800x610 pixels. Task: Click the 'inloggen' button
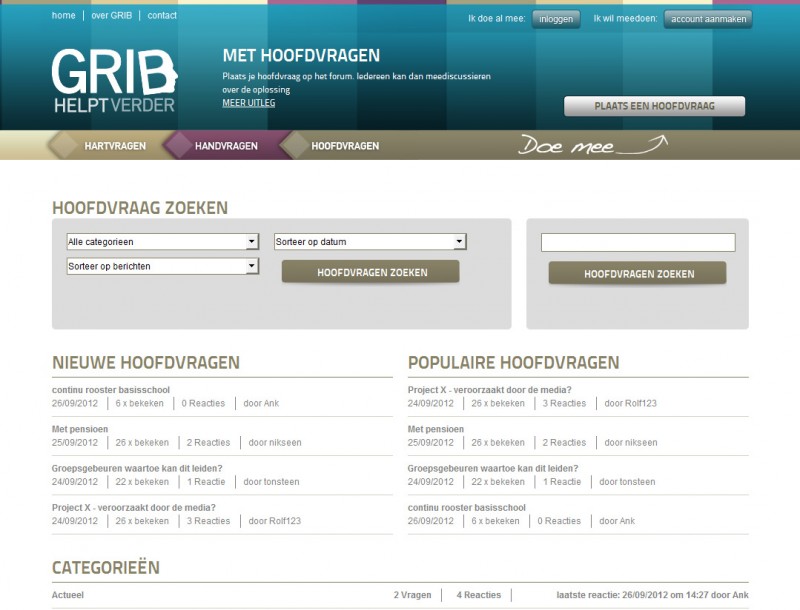point(556,19)
